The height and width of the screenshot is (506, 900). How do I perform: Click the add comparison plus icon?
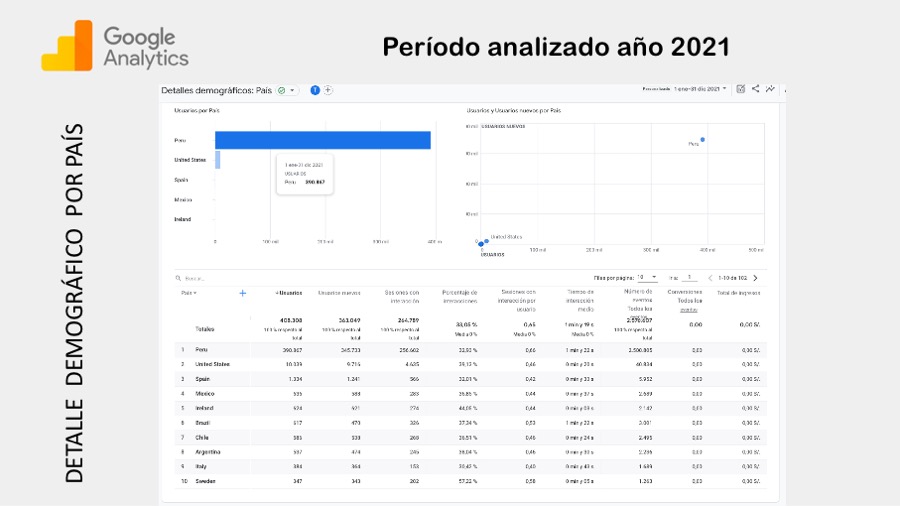328,90
